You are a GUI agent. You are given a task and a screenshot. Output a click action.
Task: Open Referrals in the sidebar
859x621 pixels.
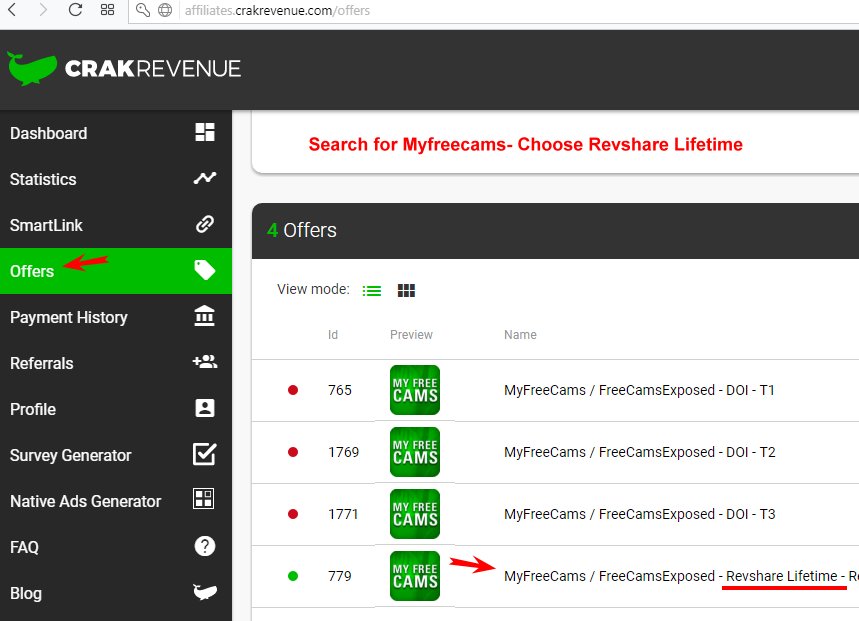click(116, 363)
